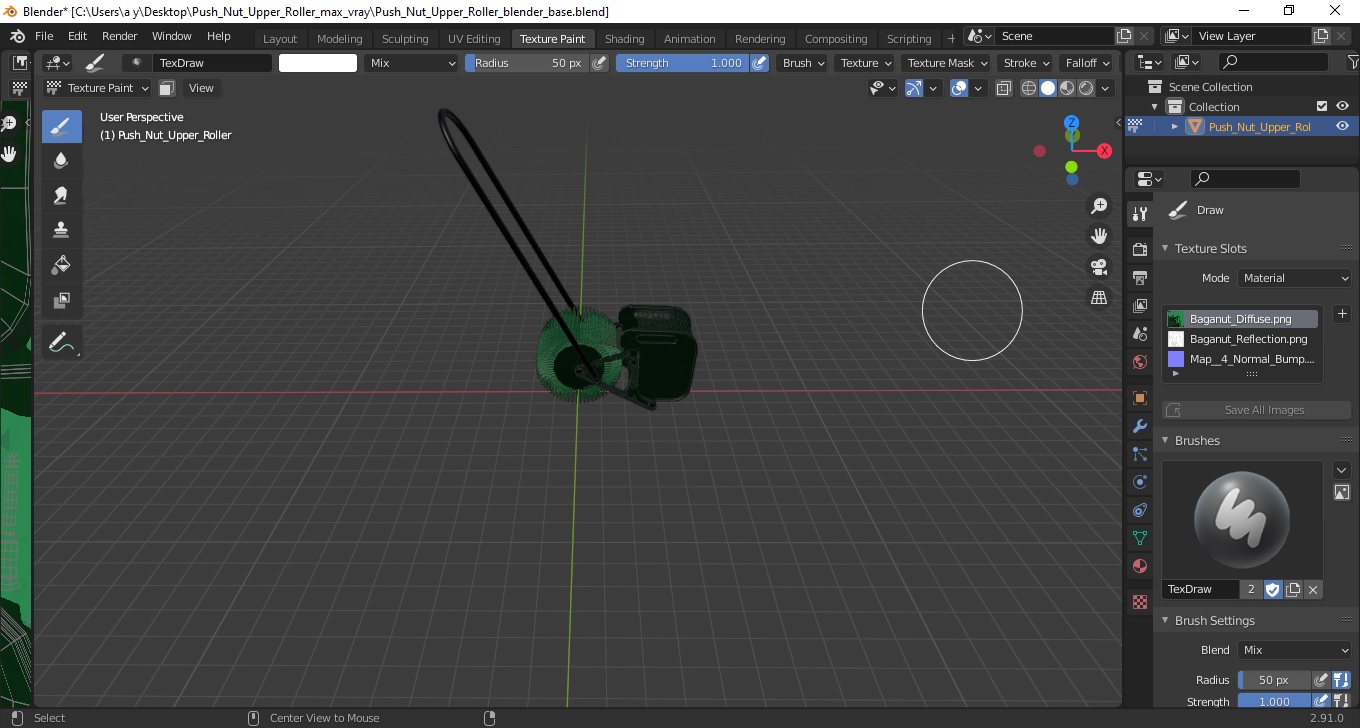Open the Texture Mask popover
The height and width of the screenshot is (728, 1360).
tap(947, 63)
